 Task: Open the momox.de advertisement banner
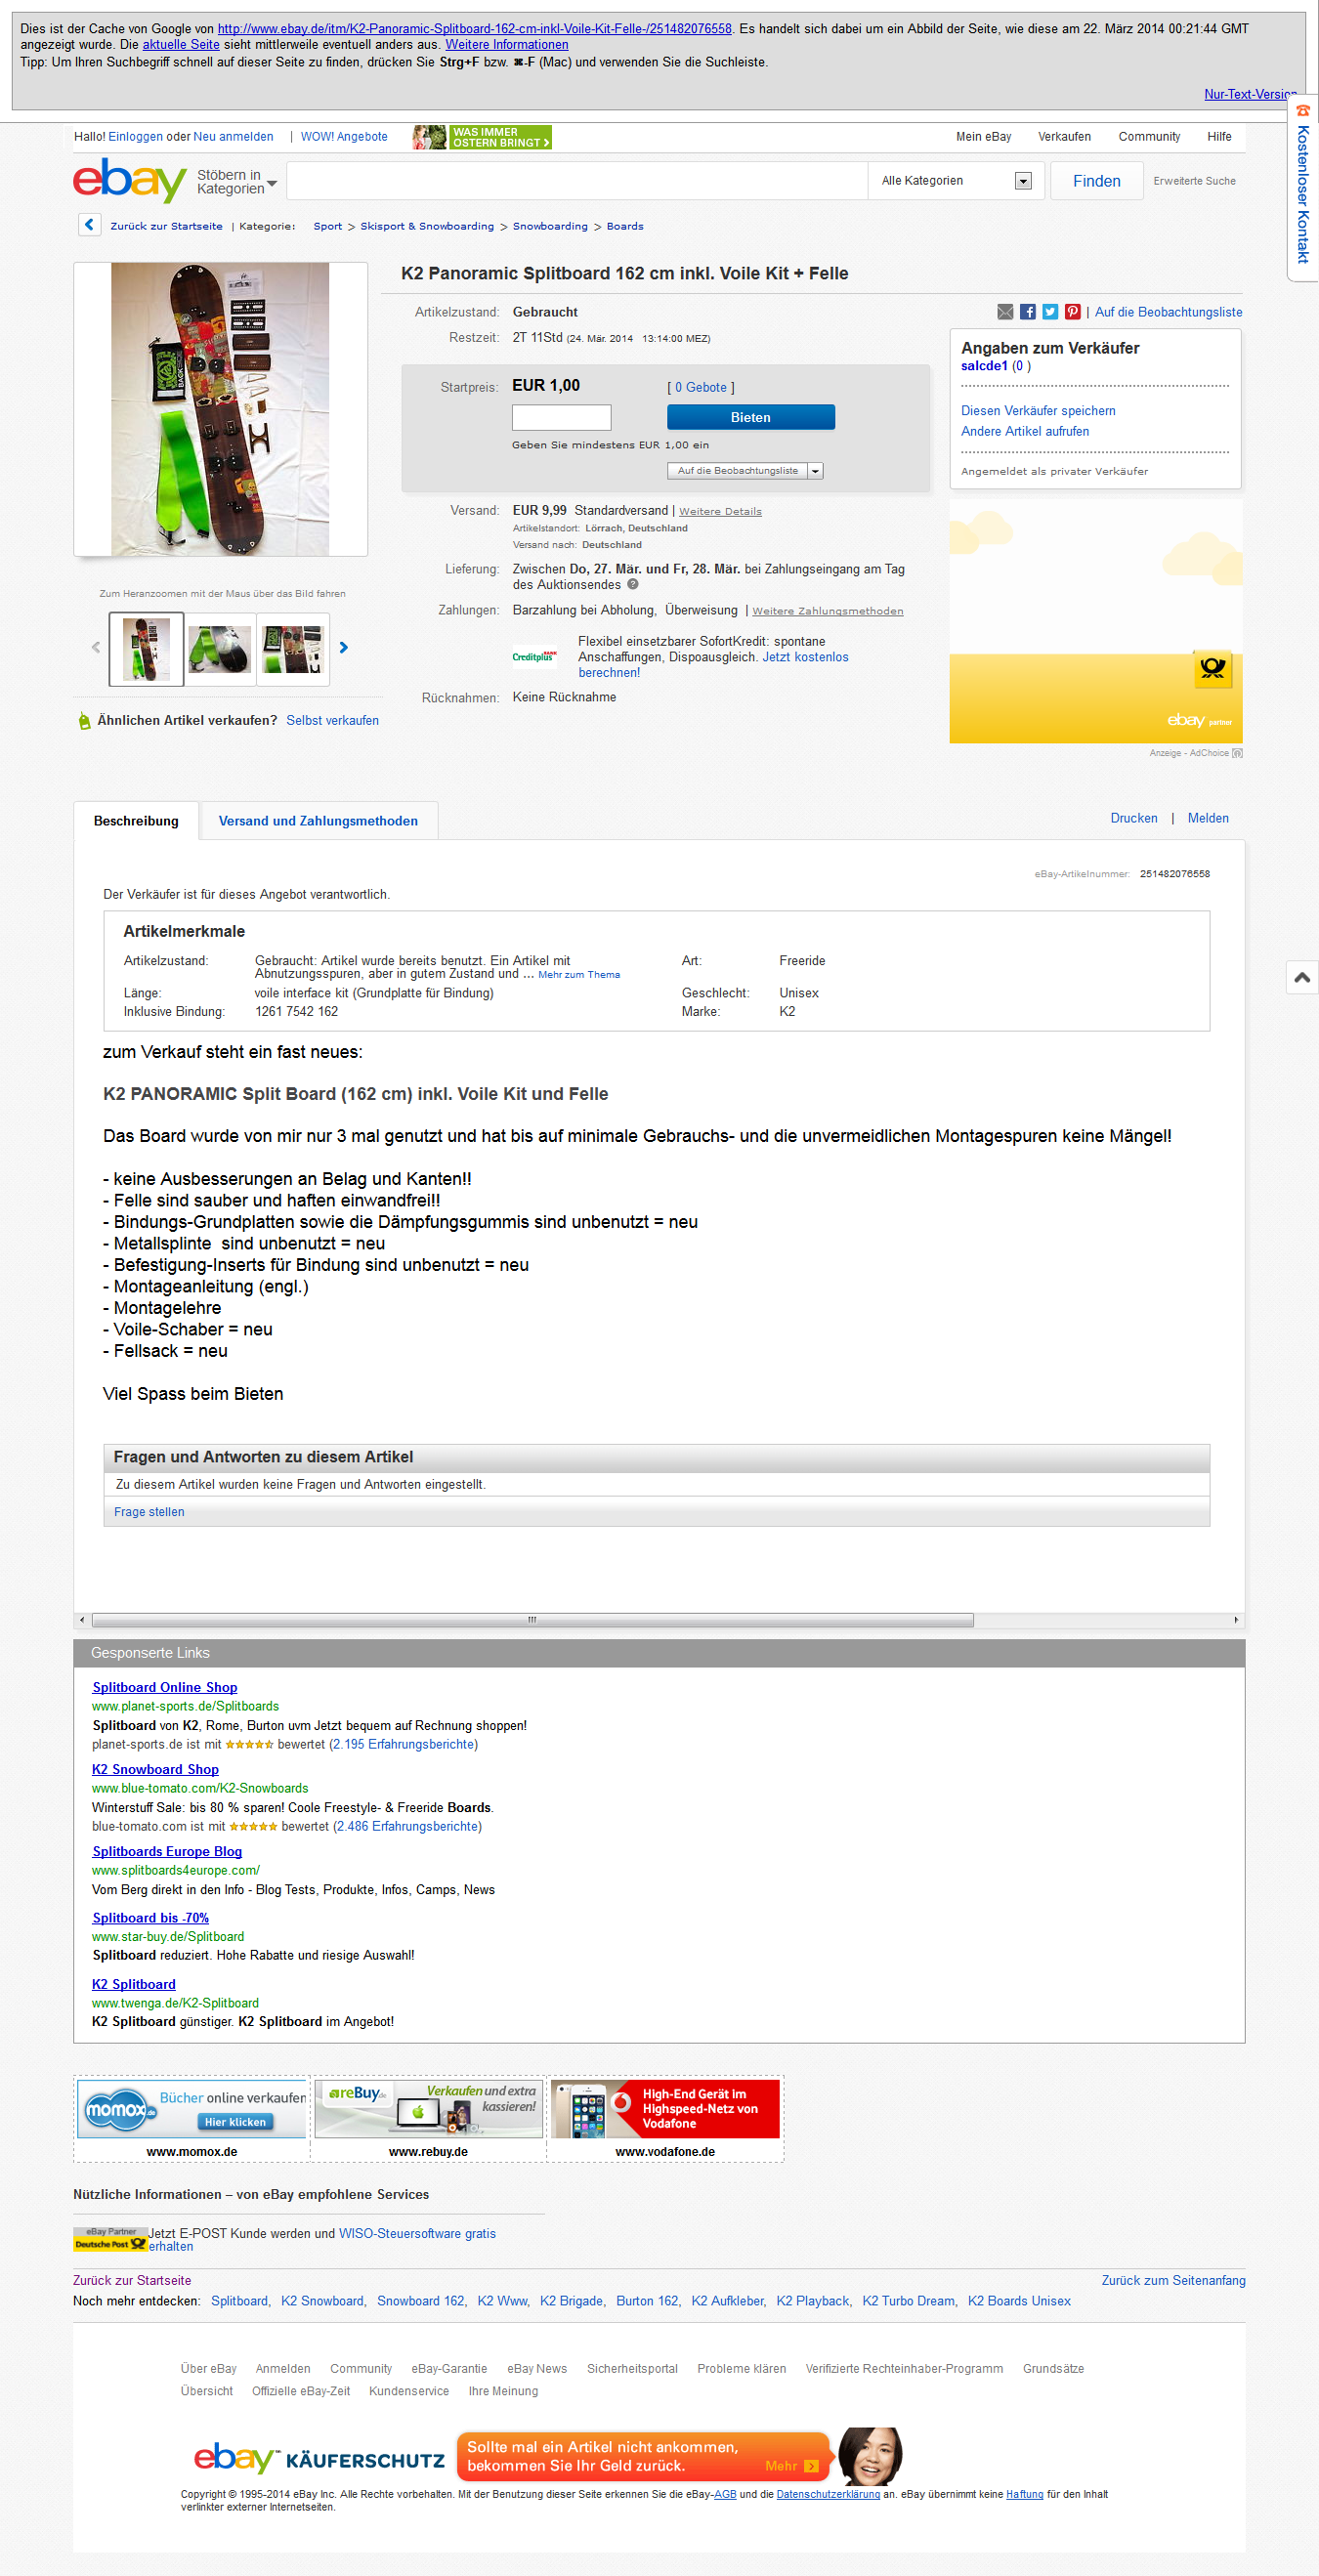pos(192,2108)
